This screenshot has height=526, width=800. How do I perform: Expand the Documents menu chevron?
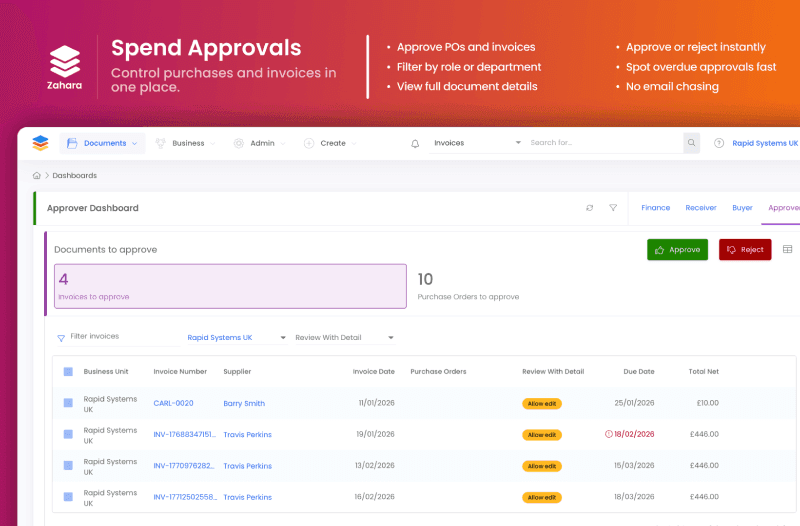pyautogui.click(x=135, y=144)
